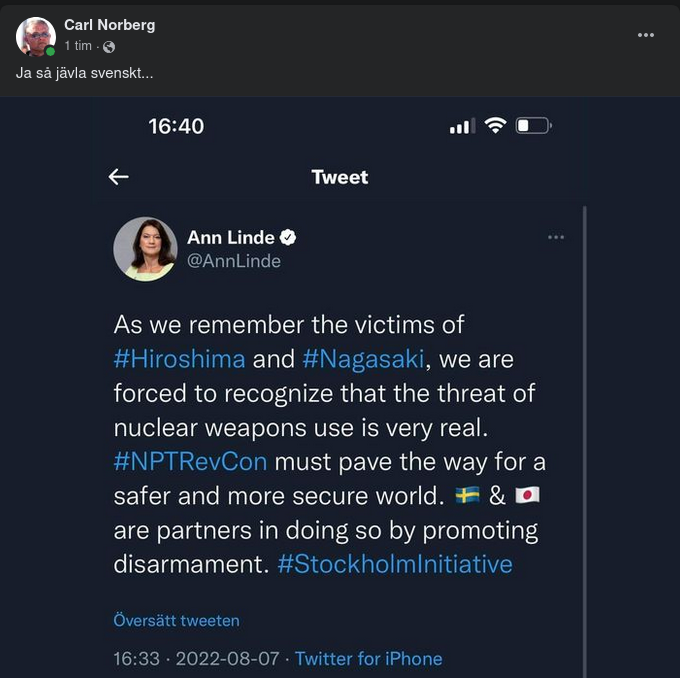This screenshot has width=680, height=678.
Task: Click the Swedish flag emoji
Action: [x=467, y=497]
